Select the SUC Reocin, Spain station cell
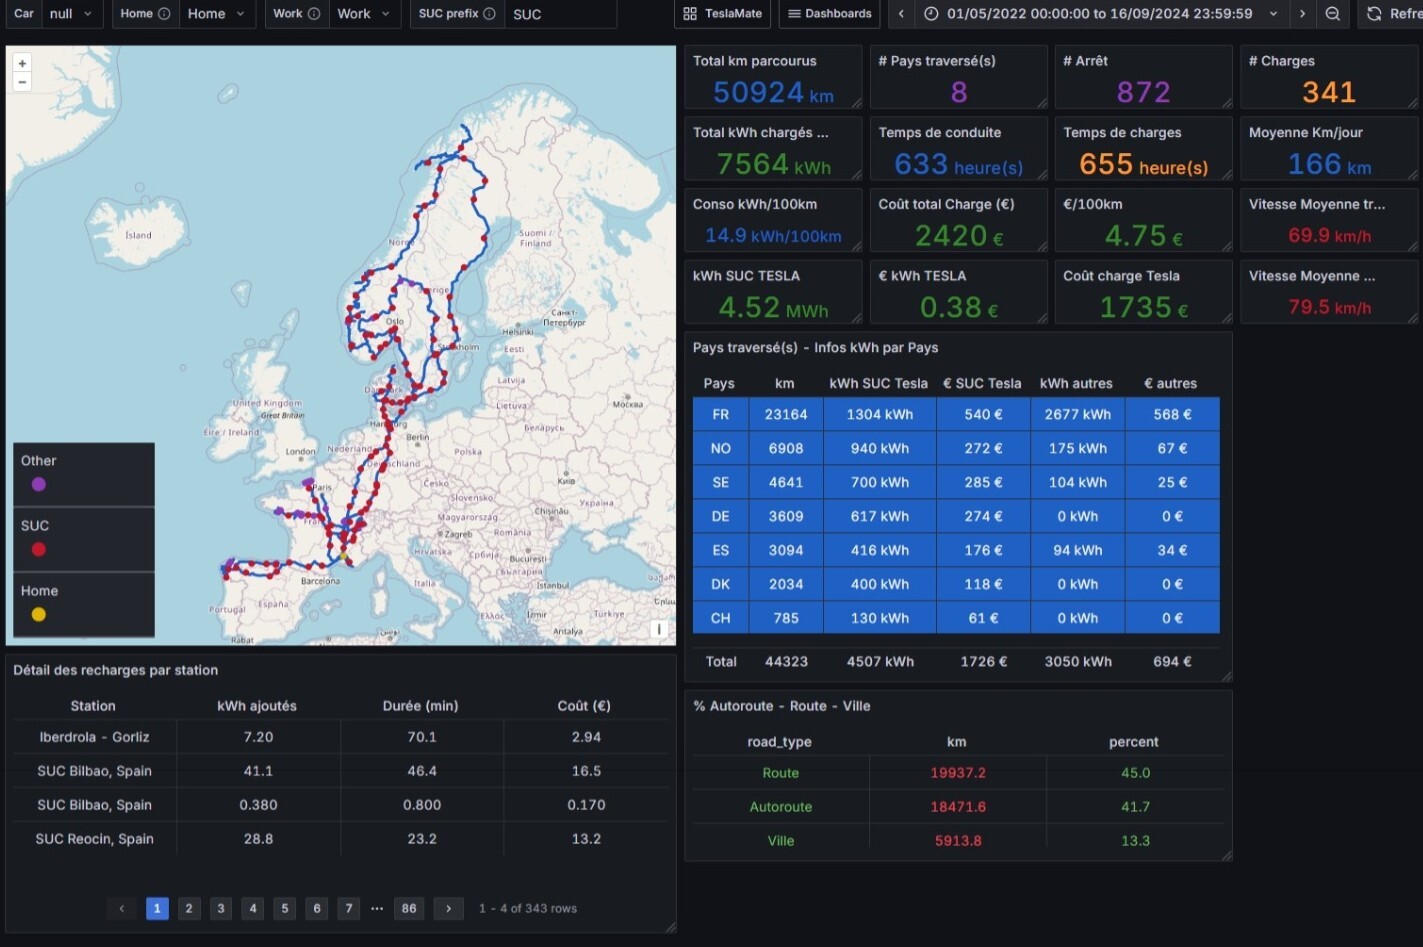Image resolution: width=1423 pixels, height=947 pixels. [95, 839]
